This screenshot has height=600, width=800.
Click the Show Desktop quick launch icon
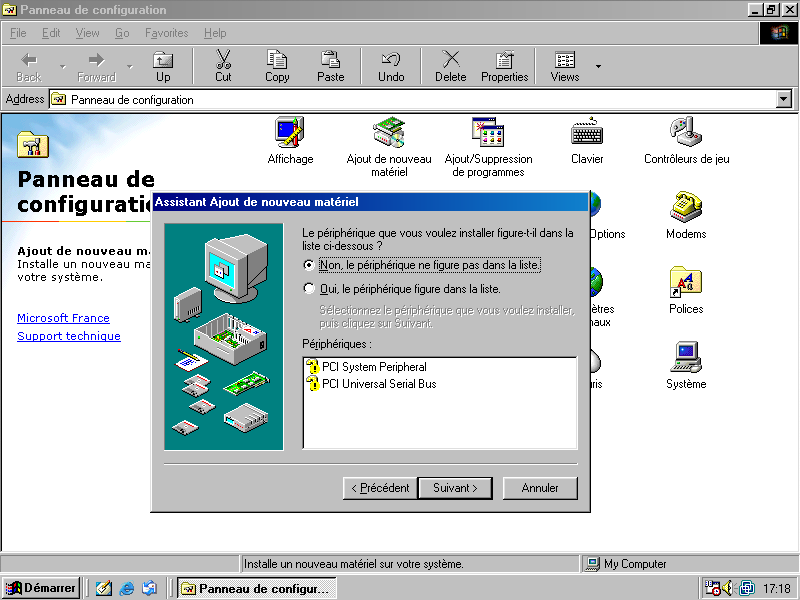(104, 588)
